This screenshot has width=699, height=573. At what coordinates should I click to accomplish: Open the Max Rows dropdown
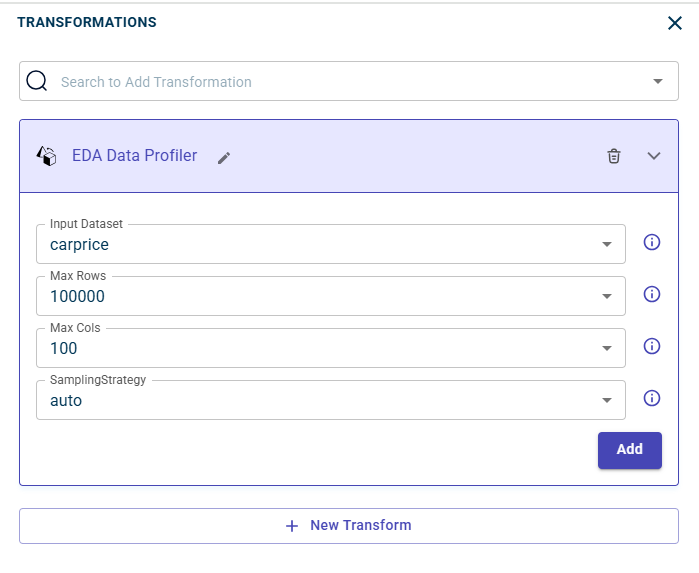pyautogui.click(x=607, y=296)
